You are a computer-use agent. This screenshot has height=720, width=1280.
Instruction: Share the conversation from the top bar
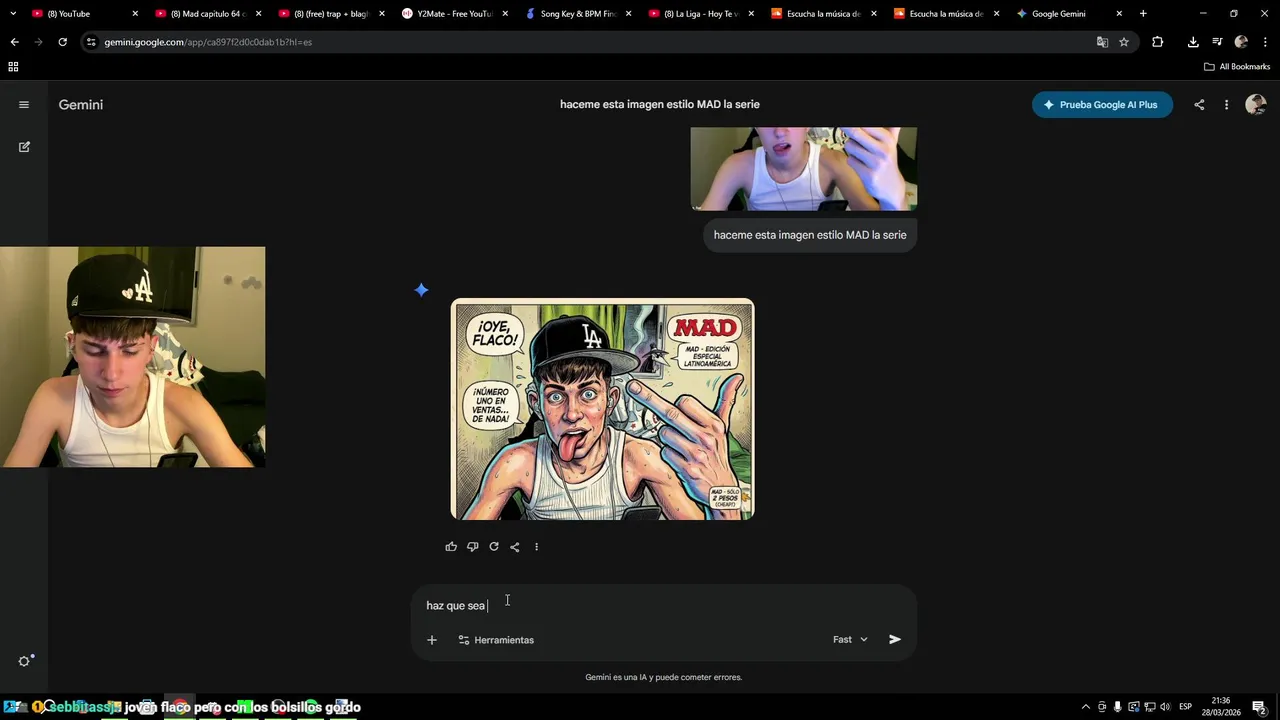[x=1199, y=105]
